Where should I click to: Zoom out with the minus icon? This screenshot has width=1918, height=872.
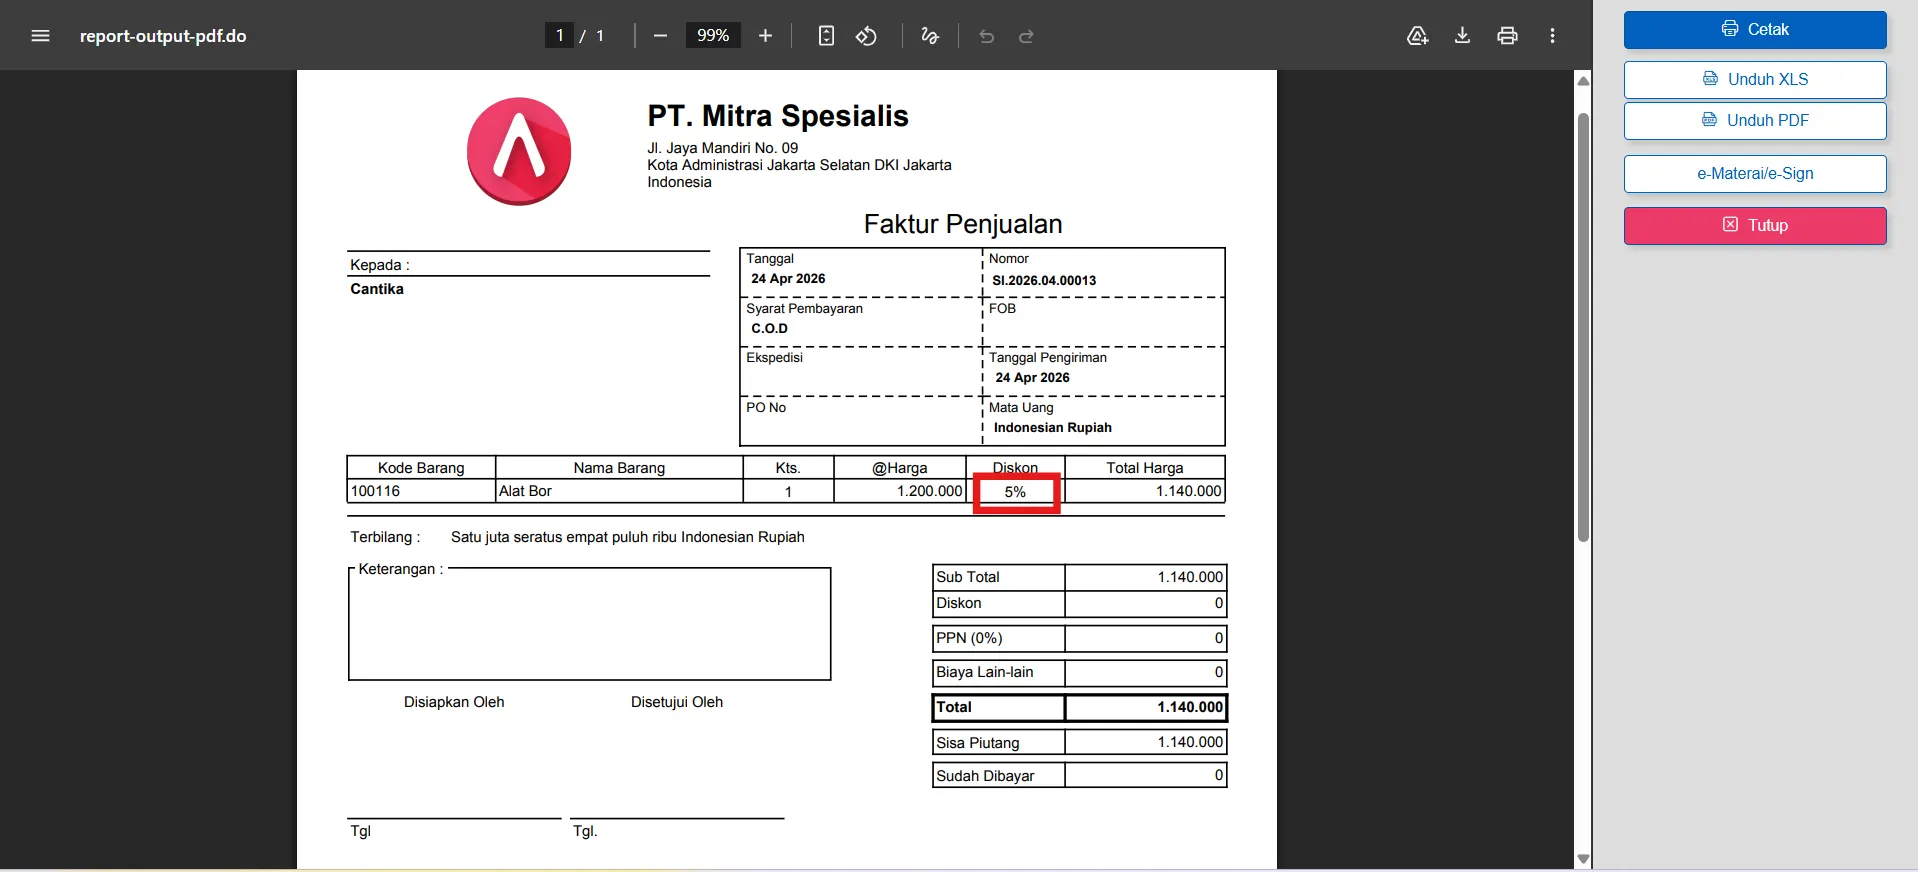tap(660, 36)
